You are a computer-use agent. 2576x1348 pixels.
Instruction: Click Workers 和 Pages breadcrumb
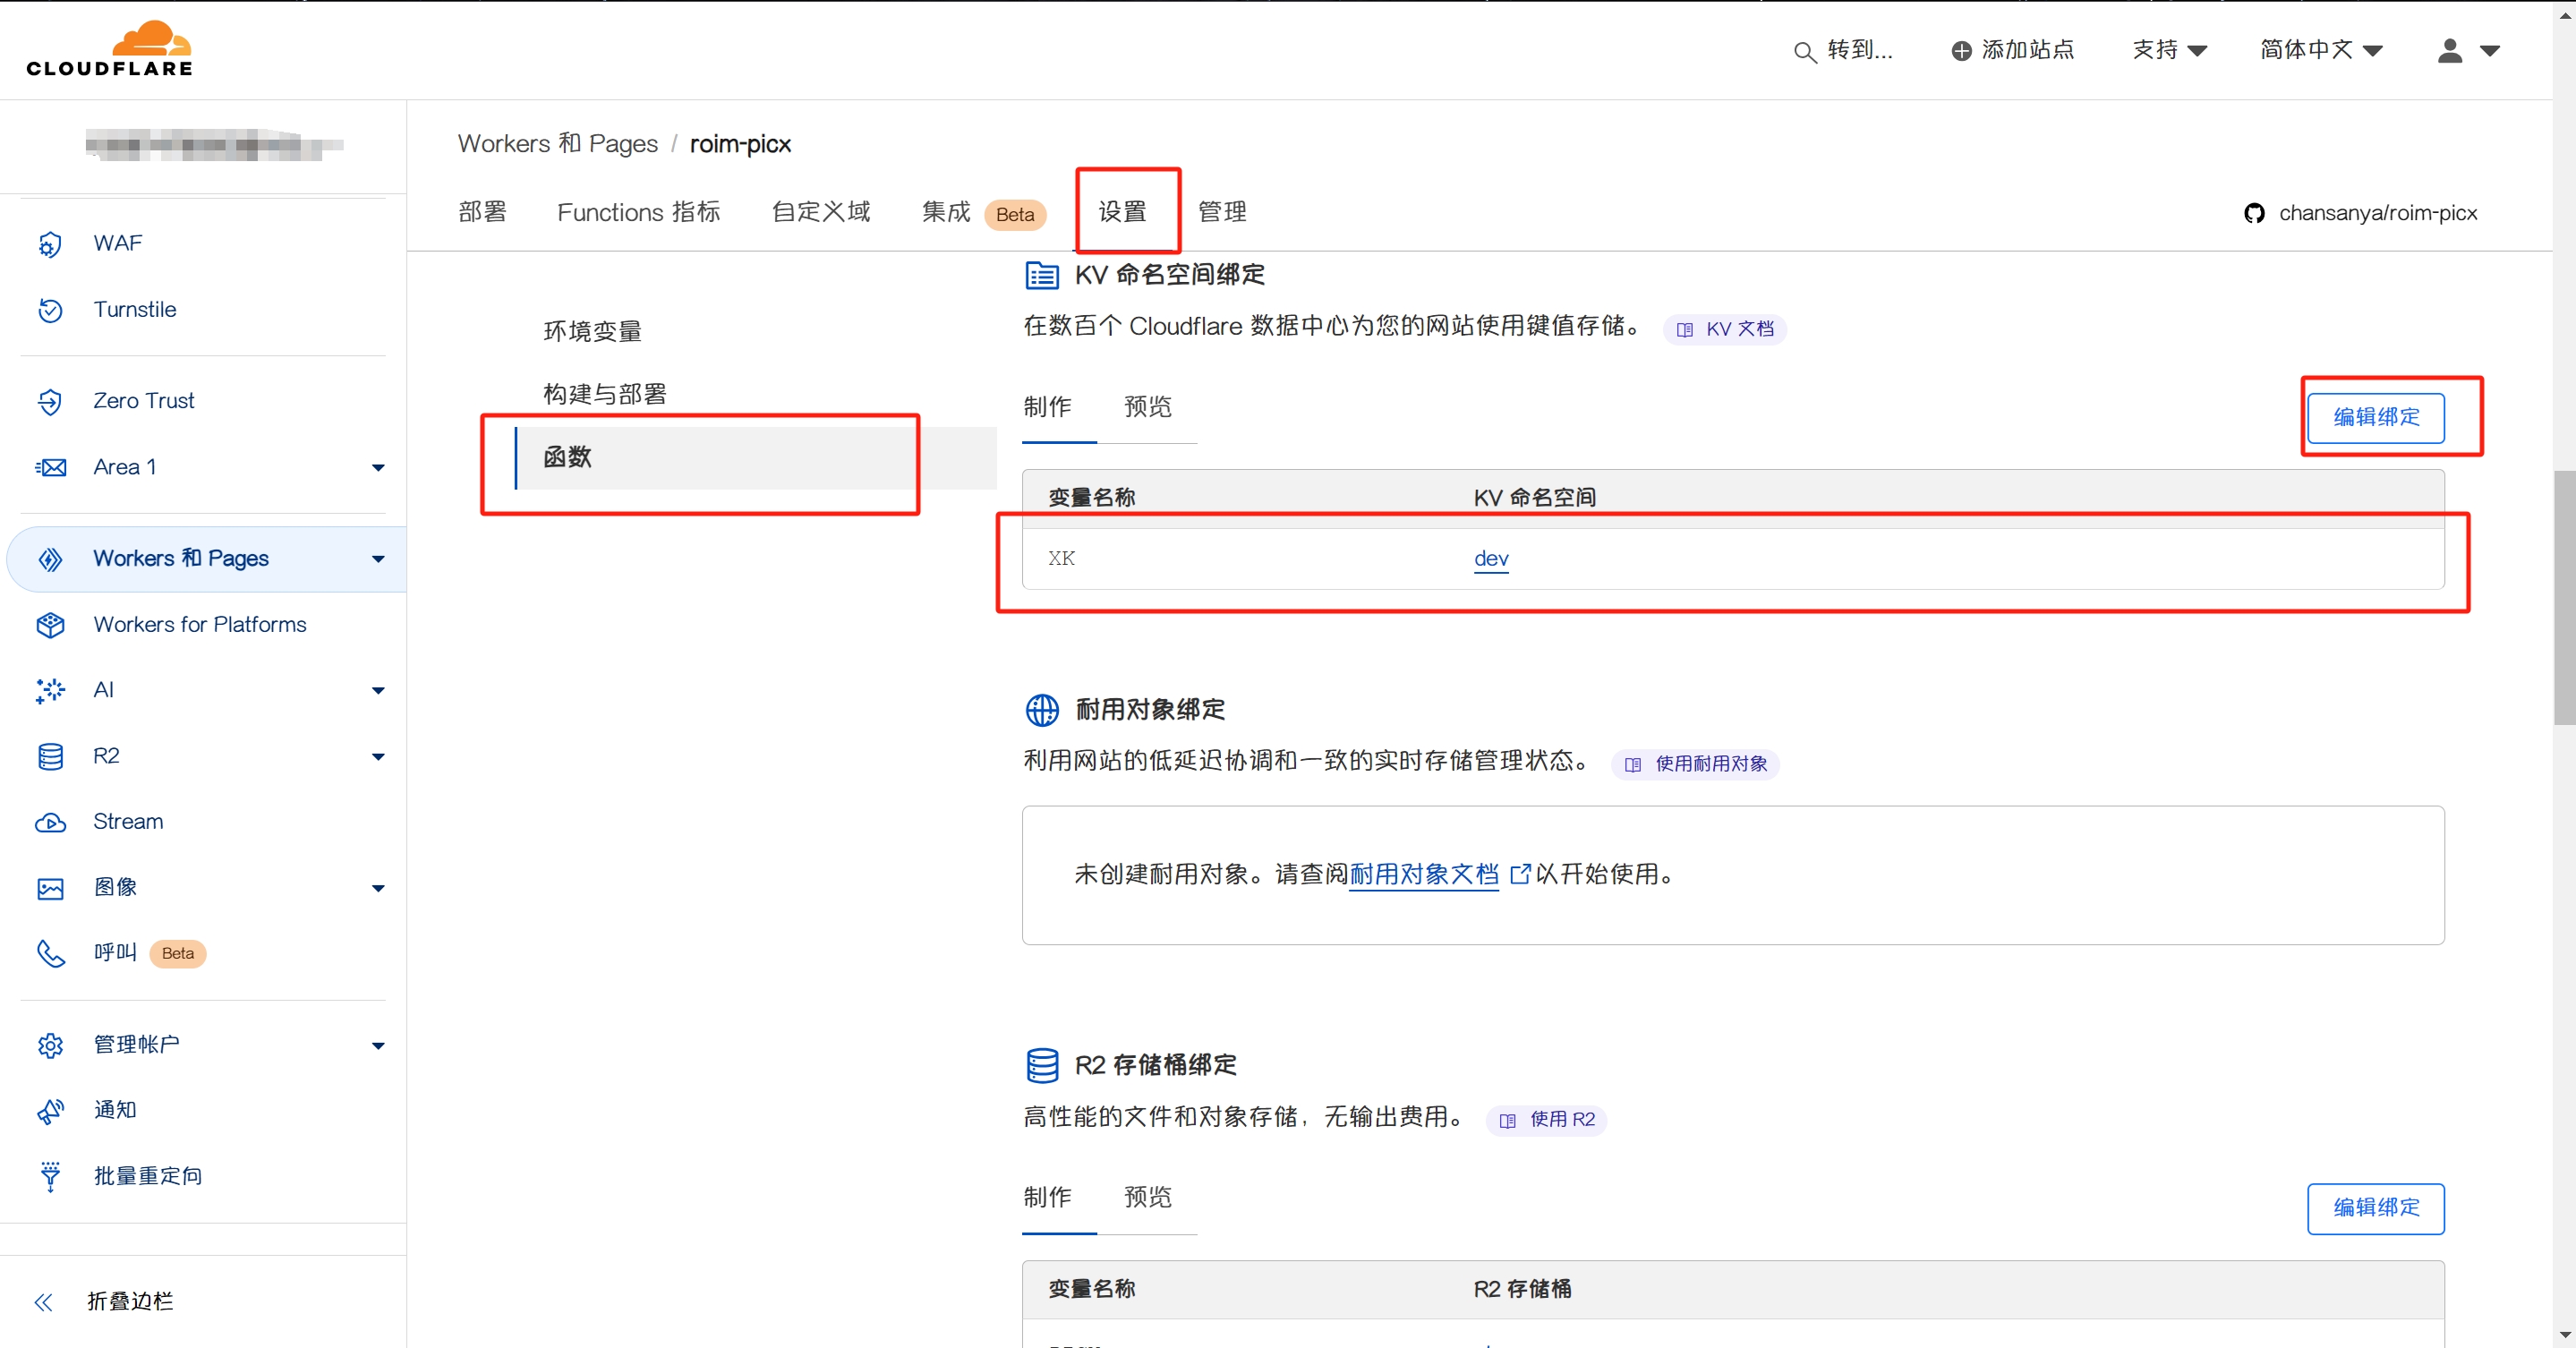[x=557, y=143]
